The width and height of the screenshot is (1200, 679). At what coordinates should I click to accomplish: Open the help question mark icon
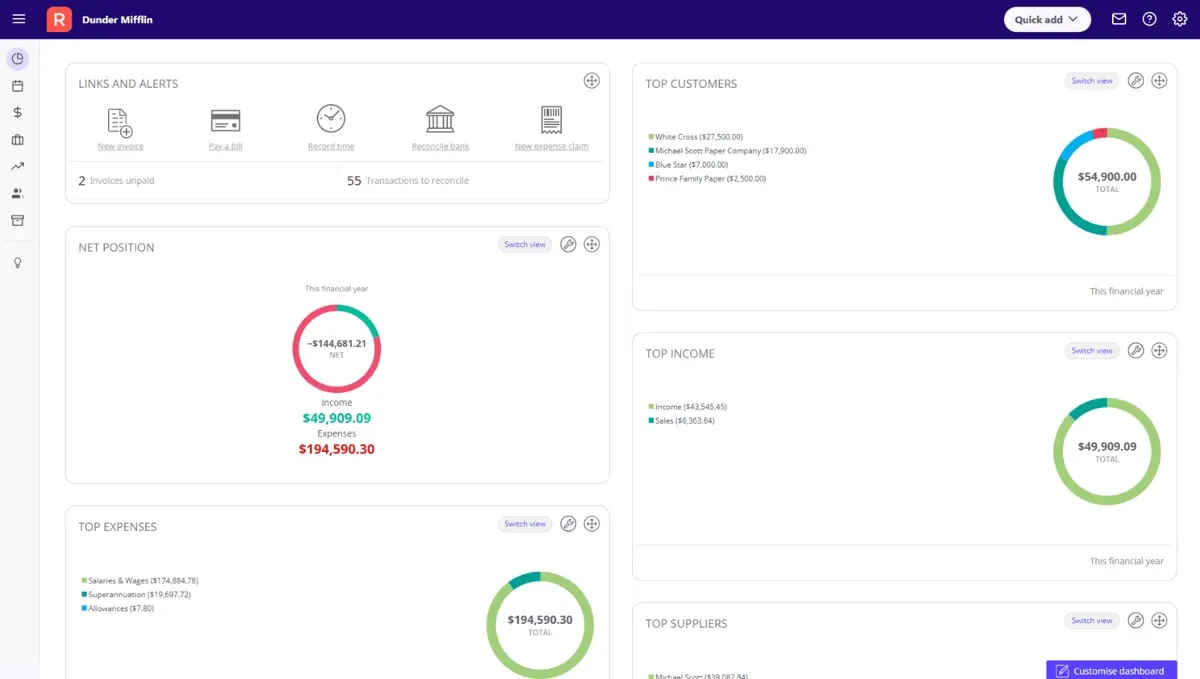click(x=1149, y=19)
